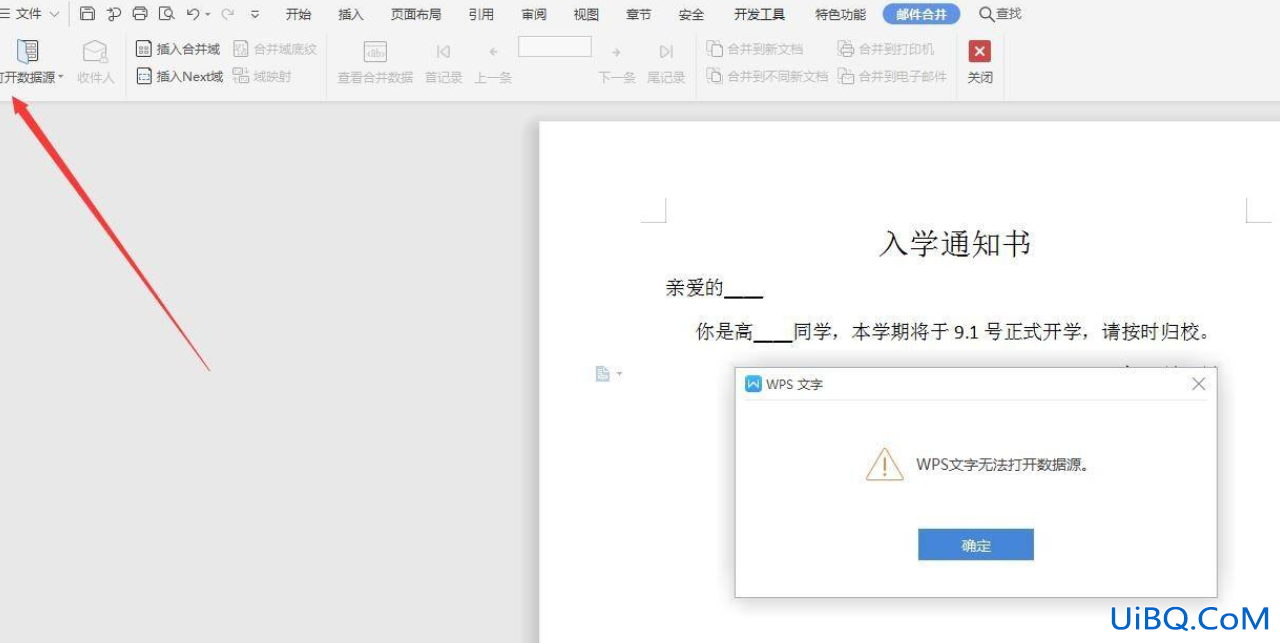The image size is (1280, 643).
Task: Switch to the 开始 tab
Action: pyautogui.click(x=298, y=14)
